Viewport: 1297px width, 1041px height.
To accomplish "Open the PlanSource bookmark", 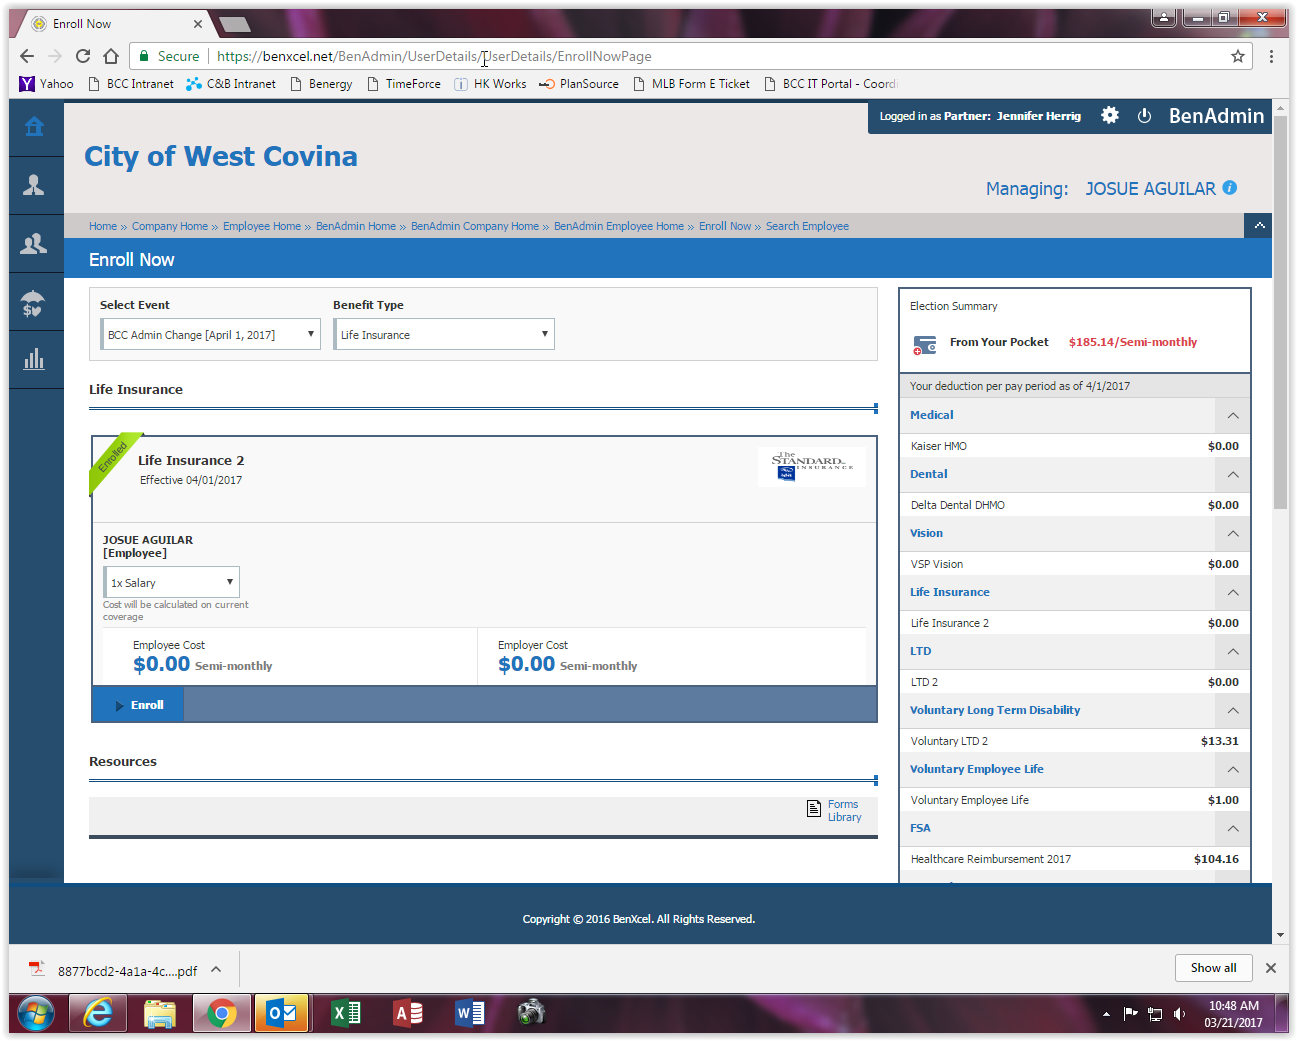I will tap(579, 84).
